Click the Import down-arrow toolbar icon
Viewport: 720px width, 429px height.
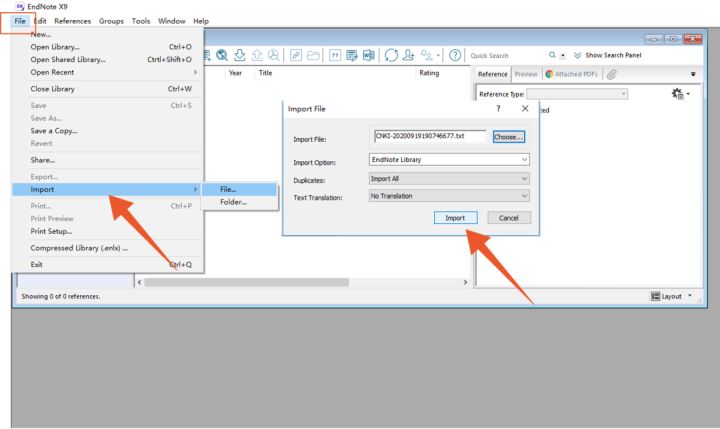(239, 55)
